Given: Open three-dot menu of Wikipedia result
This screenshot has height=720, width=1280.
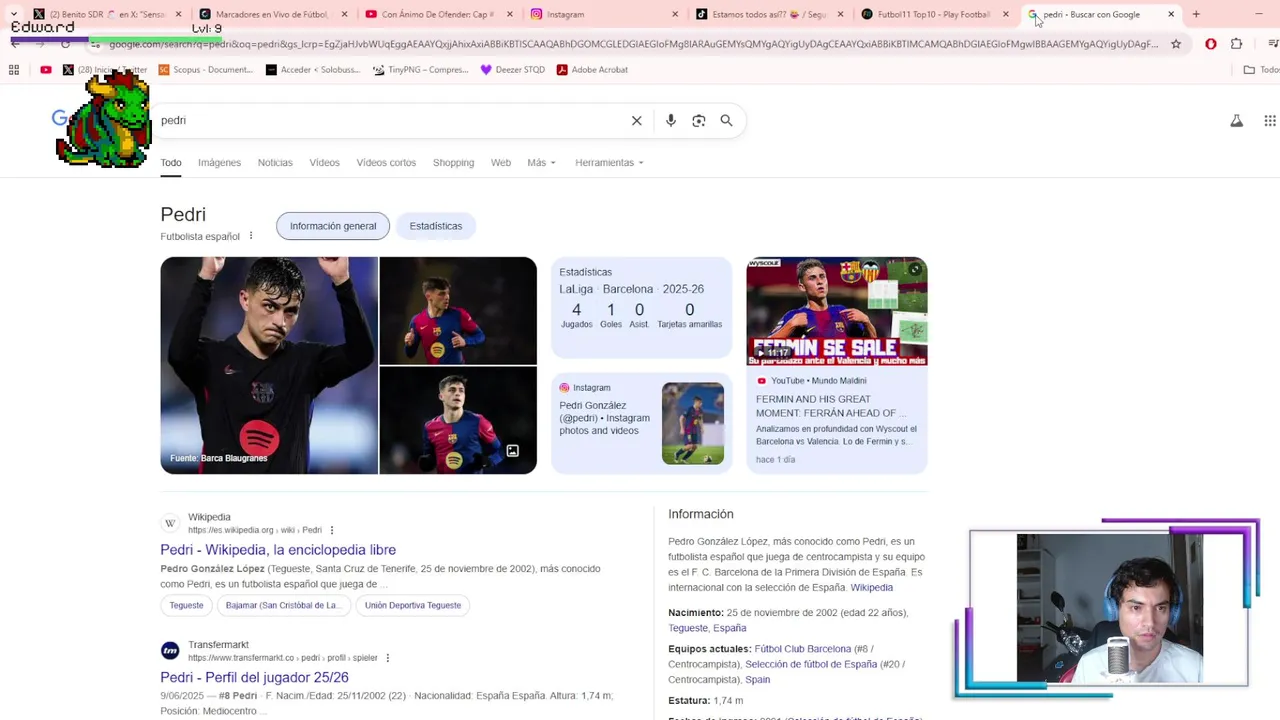Looking at the screenshot, I should pos(332,530).
